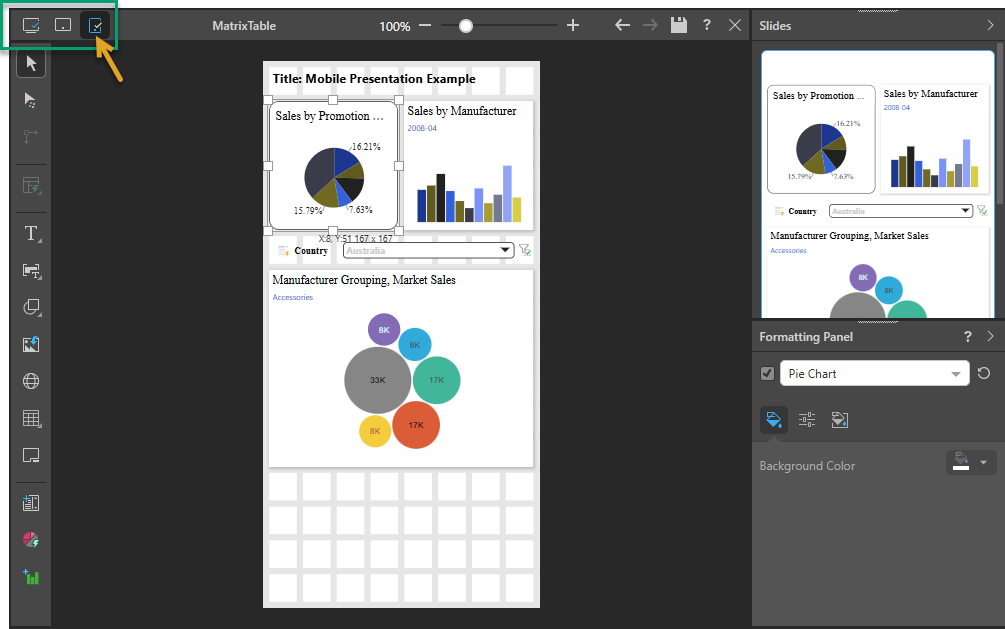Click the Shapes tool icon
Viewport: 1005px width, 629px height.
click(31, 308)
